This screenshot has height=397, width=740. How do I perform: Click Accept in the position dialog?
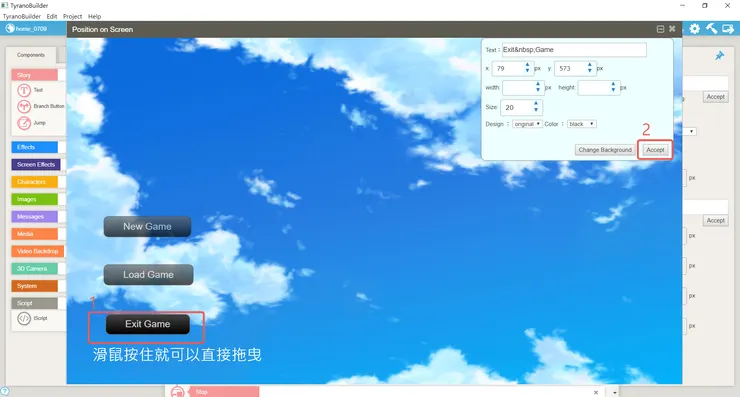655,150
